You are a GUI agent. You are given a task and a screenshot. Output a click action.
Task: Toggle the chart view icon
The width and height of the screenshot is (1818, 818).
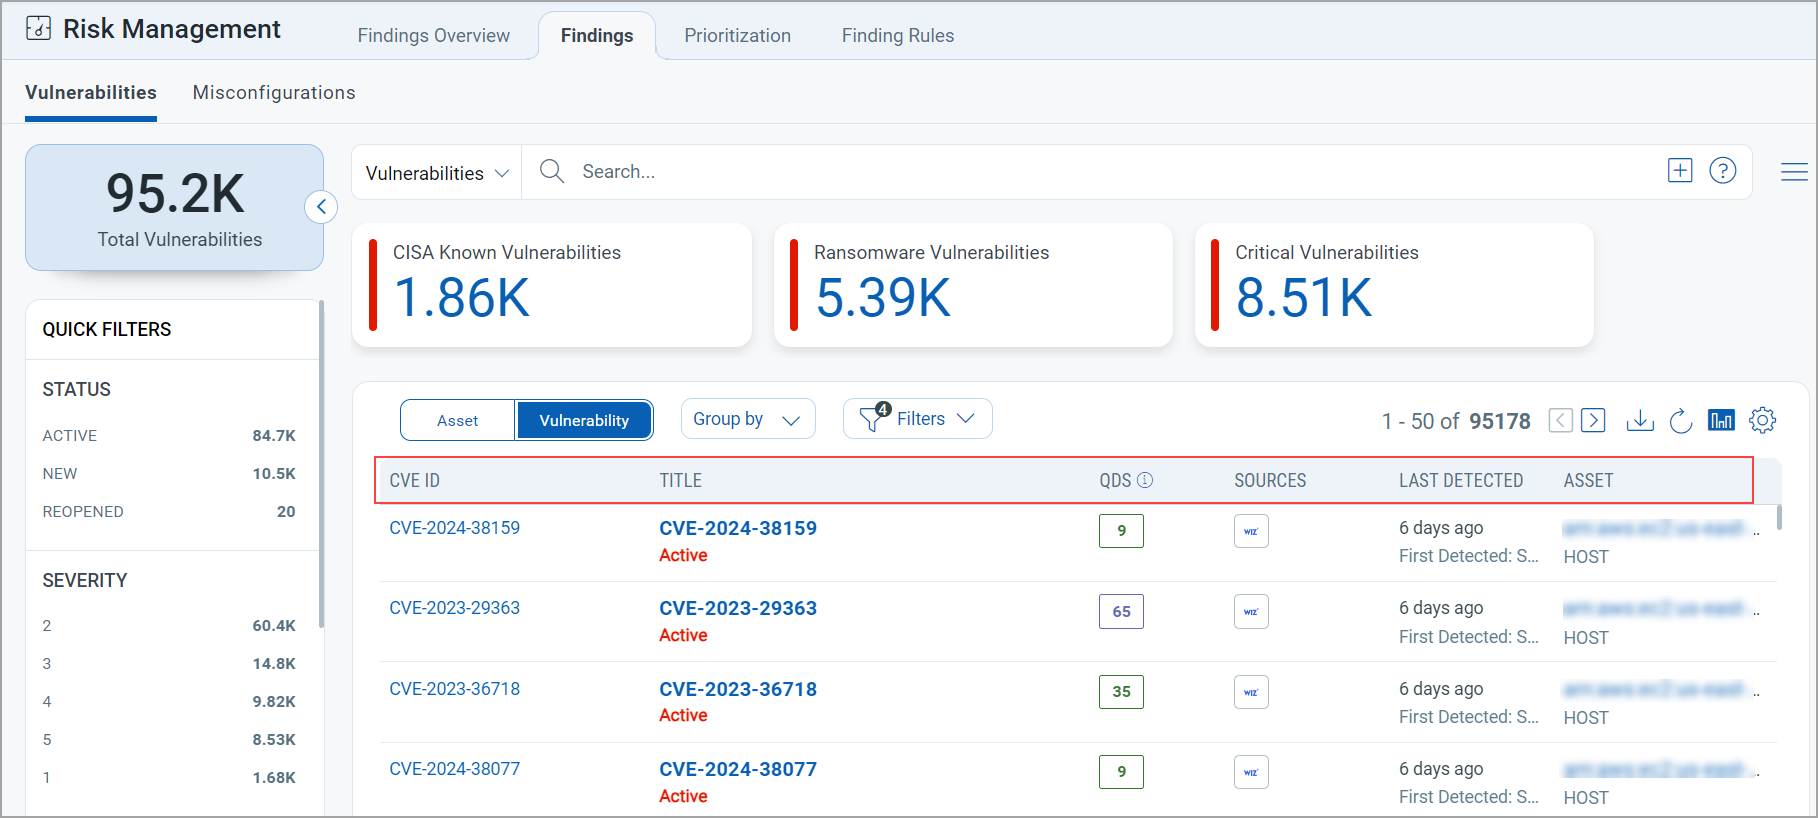(x=1721, y=420)
